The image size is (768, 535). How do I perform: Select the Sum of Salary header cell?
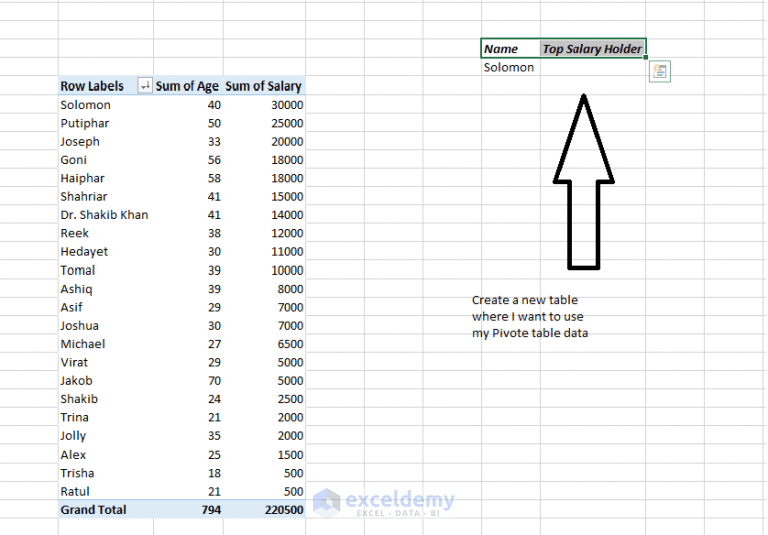[264, 86]
